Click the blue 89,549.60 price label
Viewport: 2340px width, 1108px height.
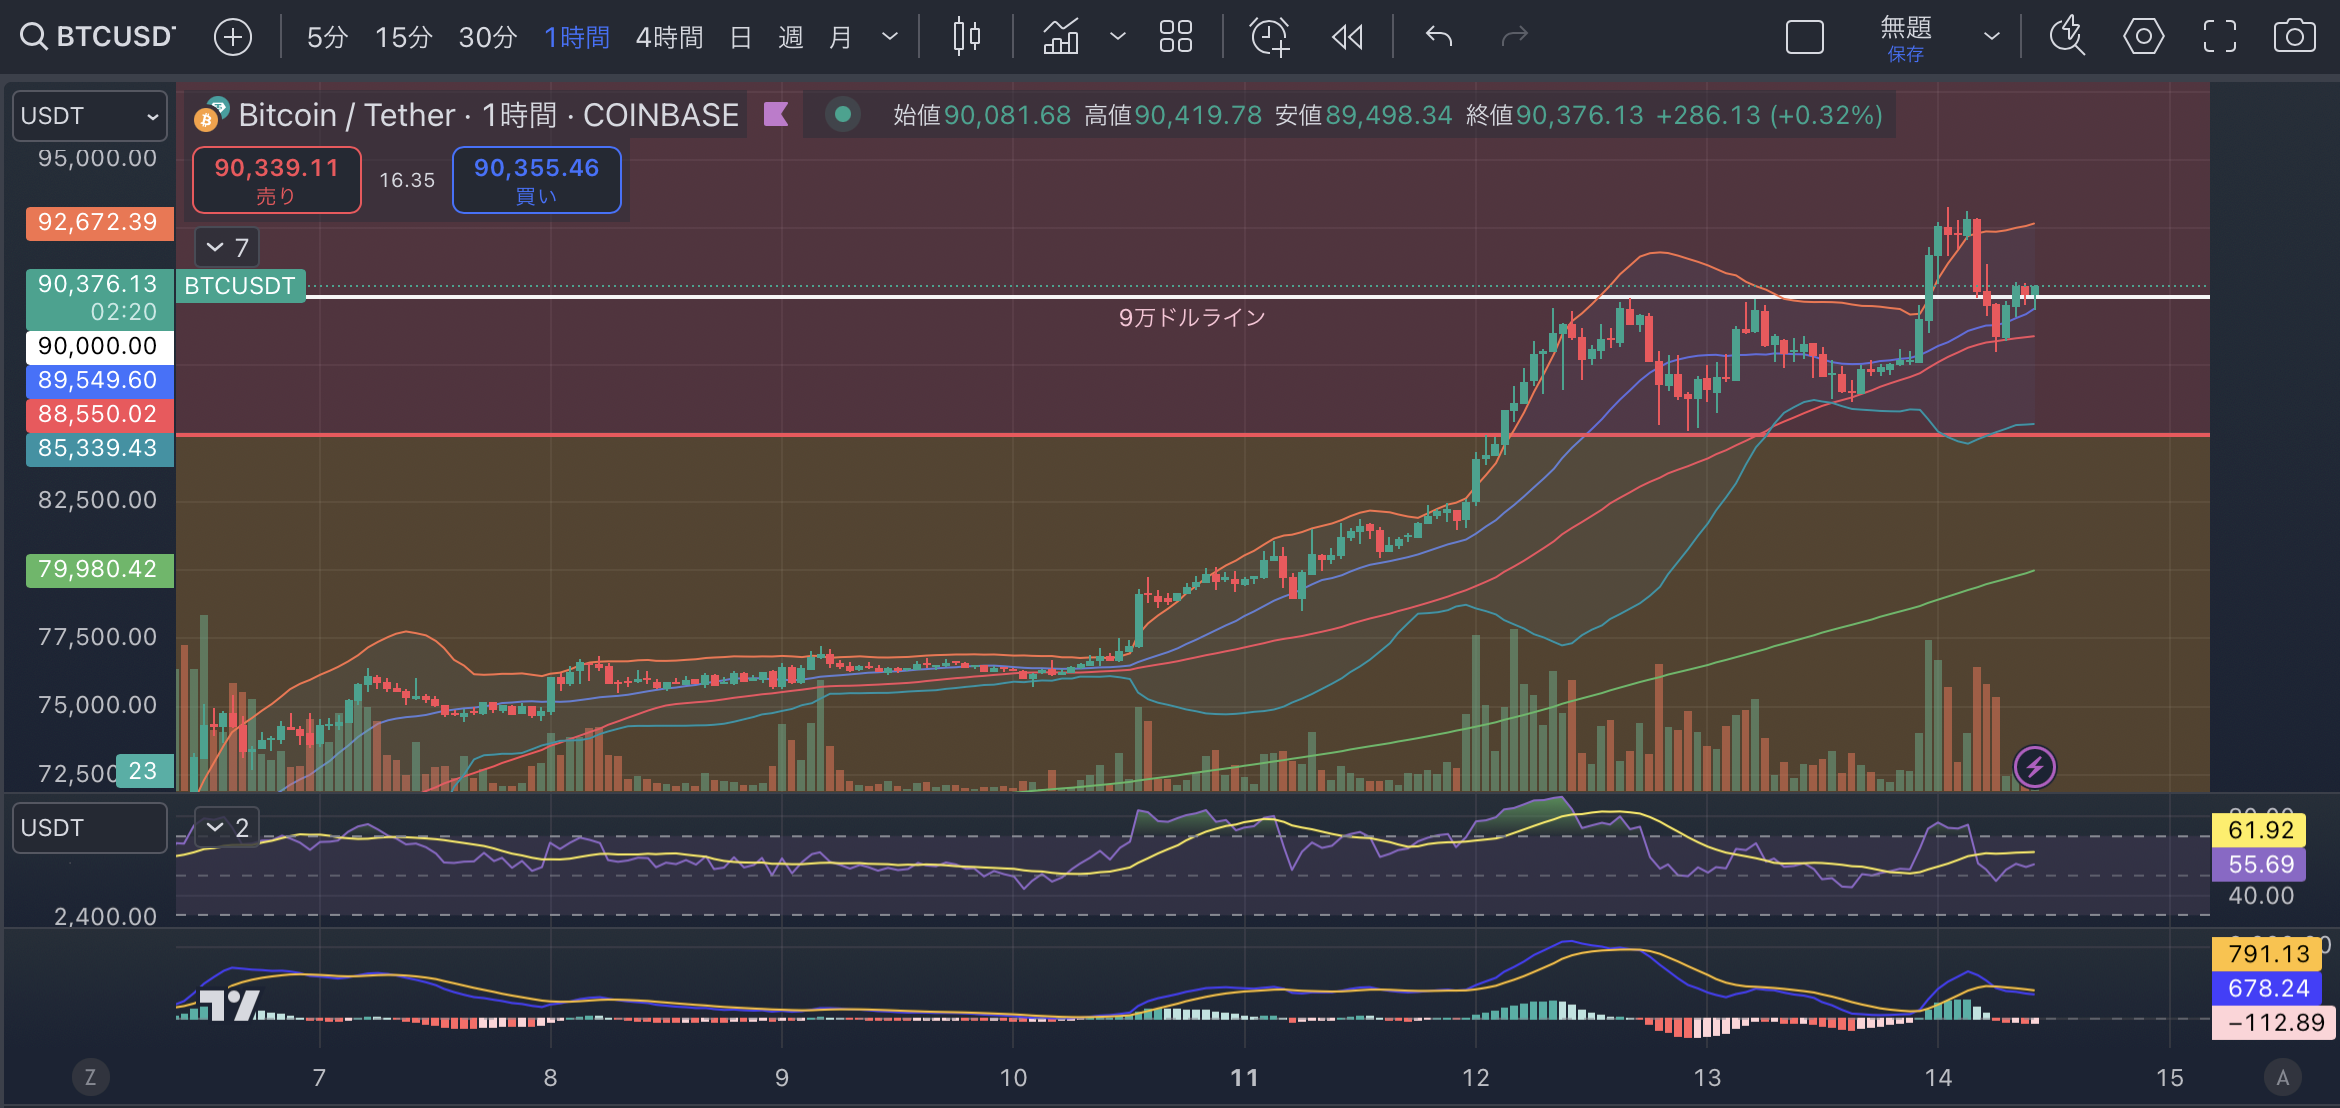[99, 380]
